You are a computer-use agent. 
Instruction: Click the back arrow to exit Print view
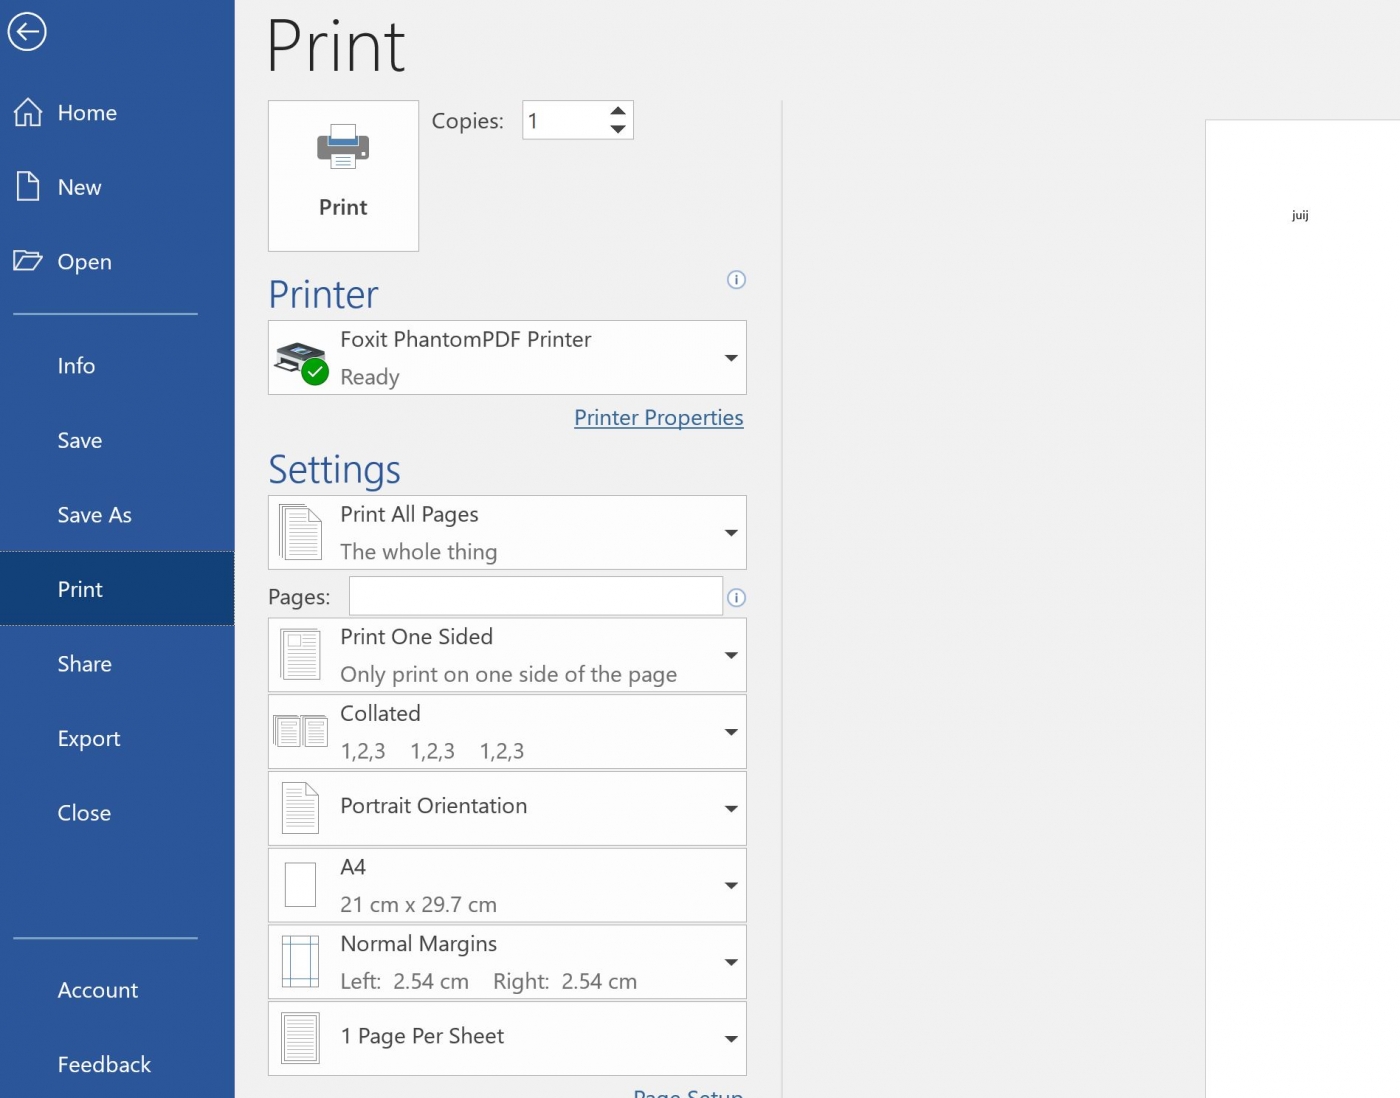(27, 31)
